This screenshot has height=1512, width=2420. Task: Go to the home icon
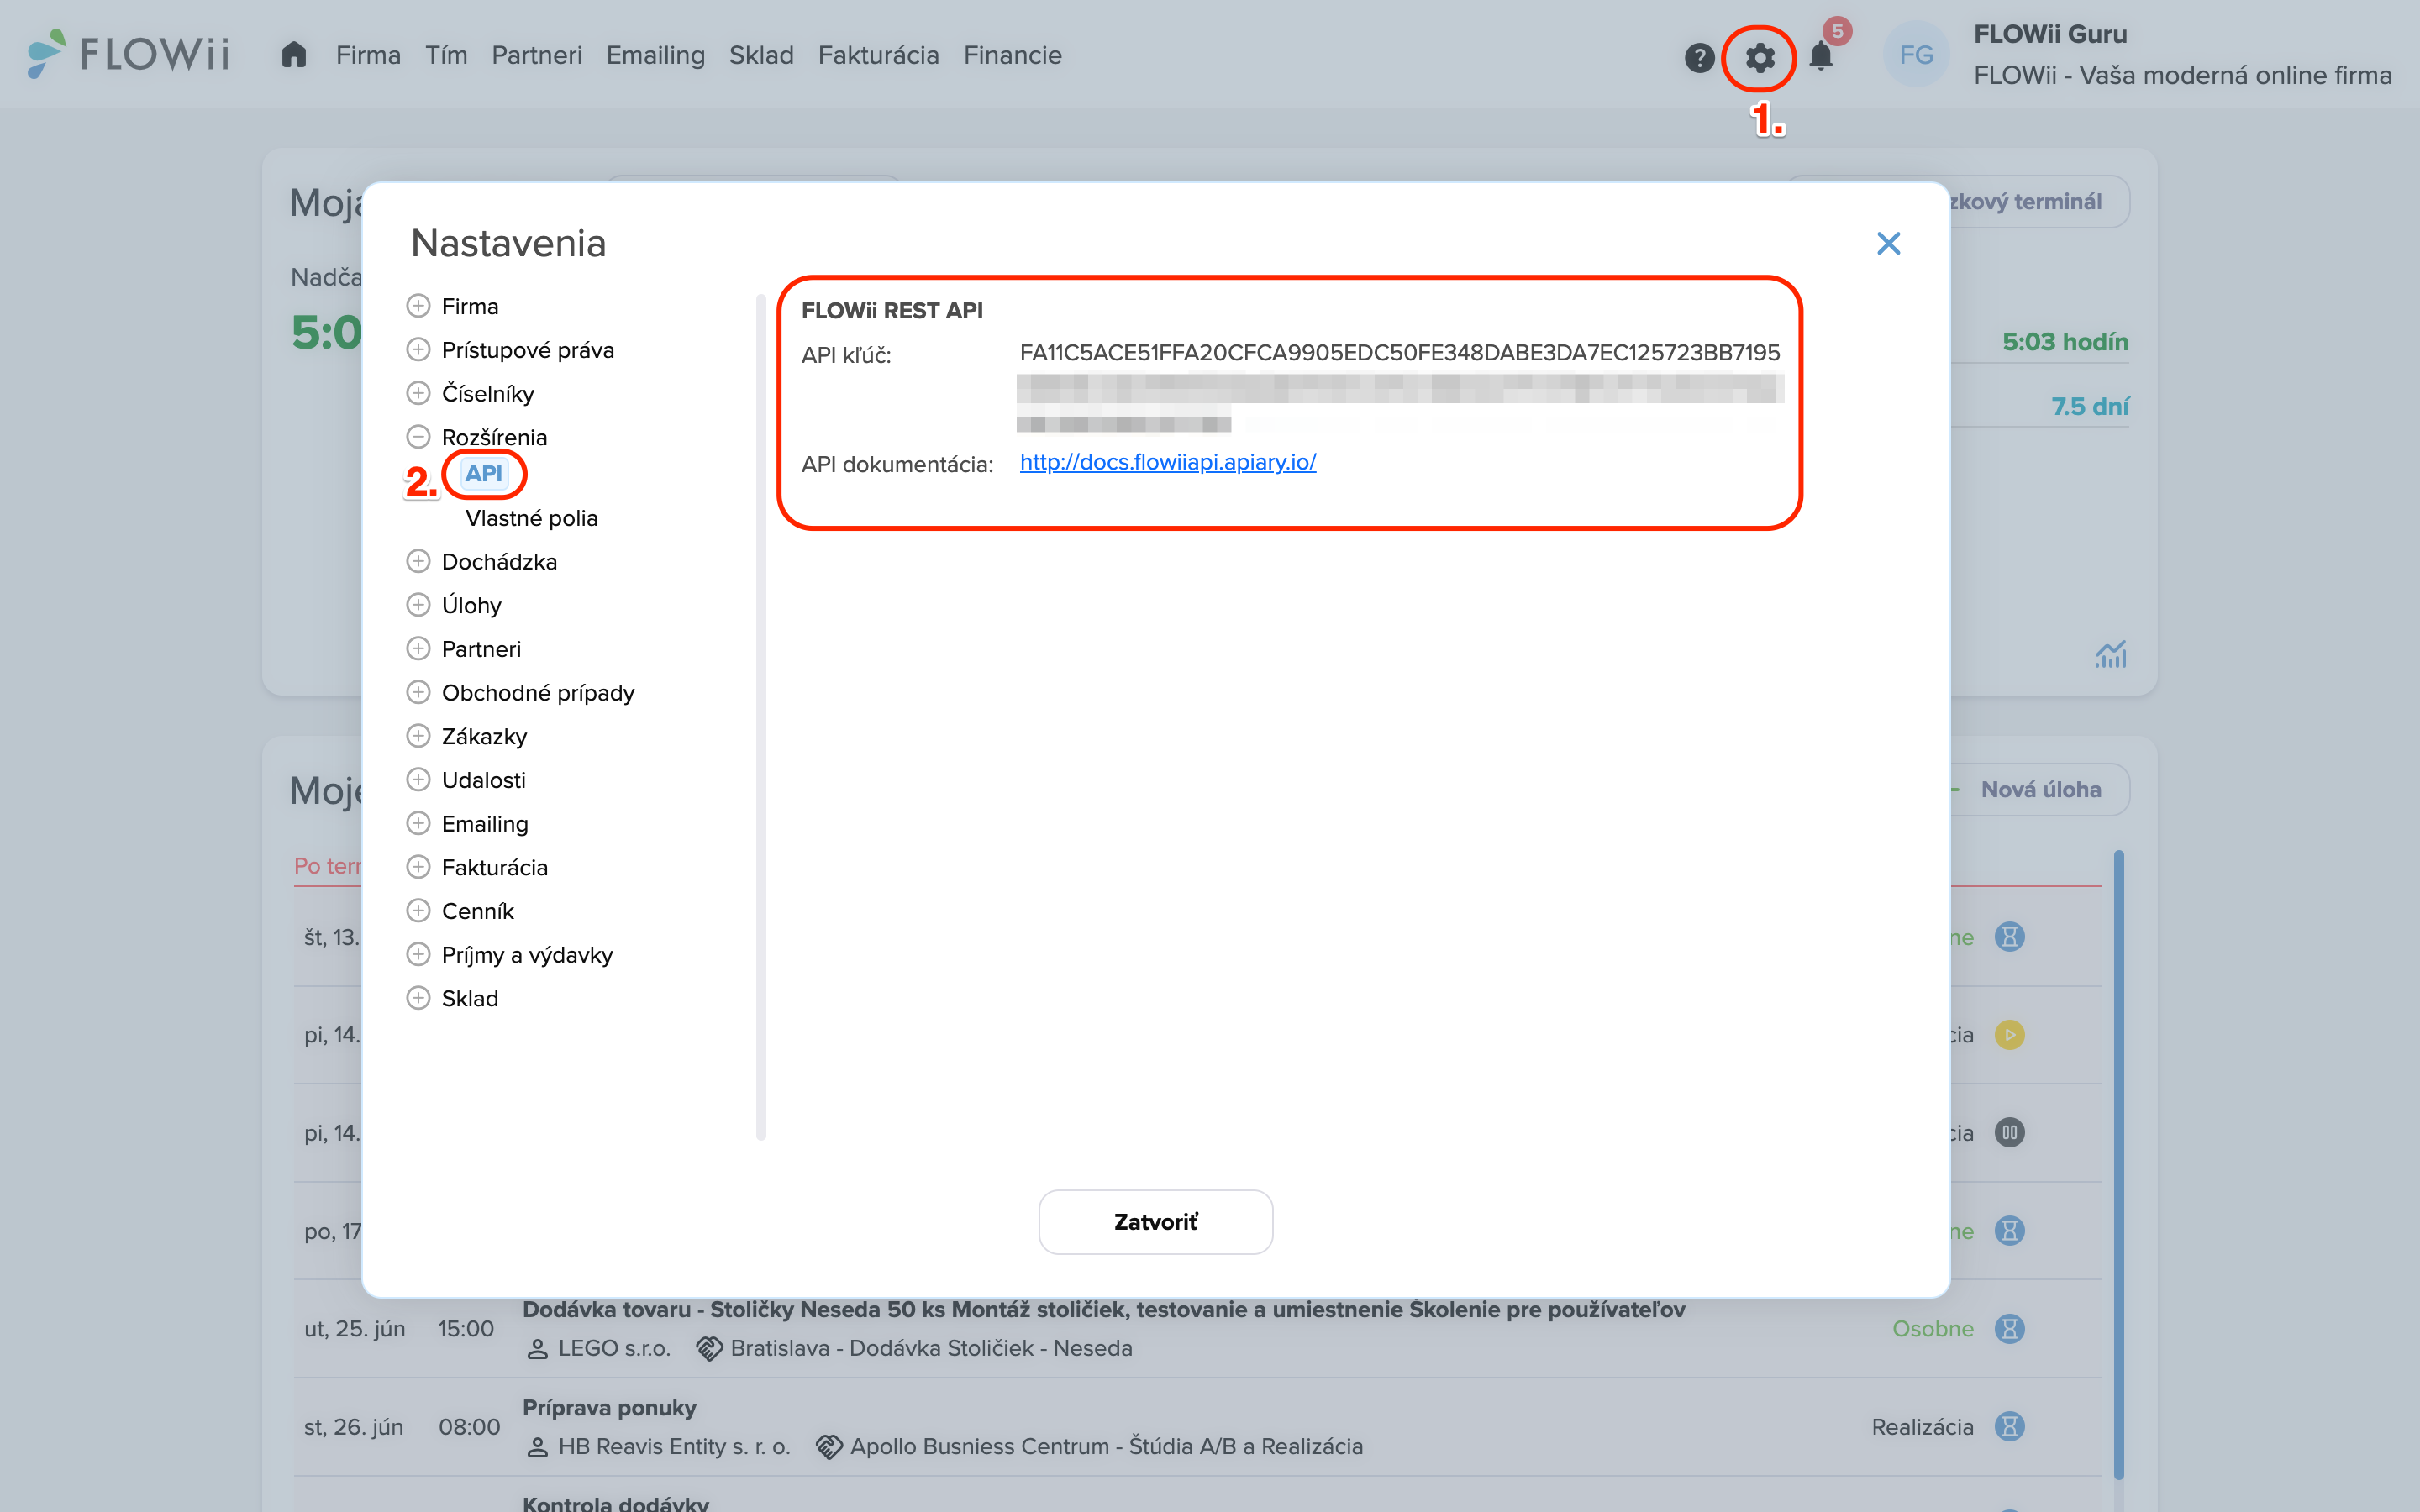coord(293,54)
